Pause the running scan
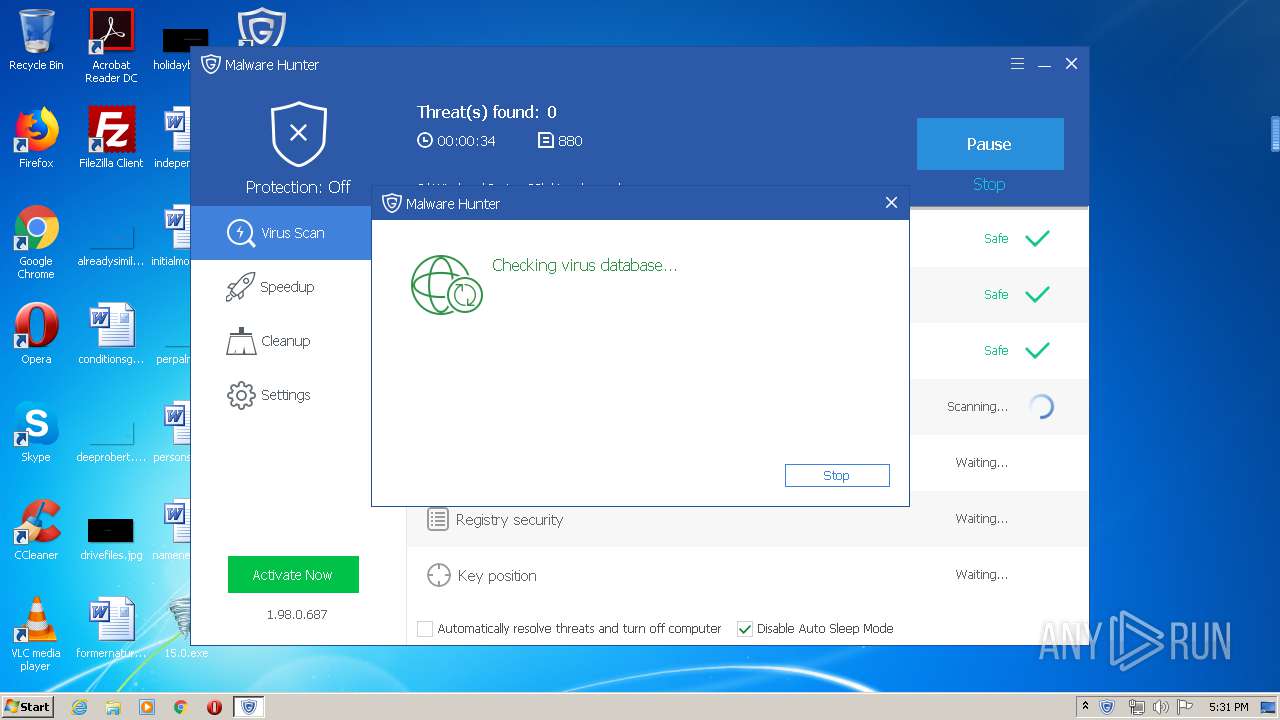Image resolution: width=1280 pixels, height=720 pixels. click(x=990, y=144)
